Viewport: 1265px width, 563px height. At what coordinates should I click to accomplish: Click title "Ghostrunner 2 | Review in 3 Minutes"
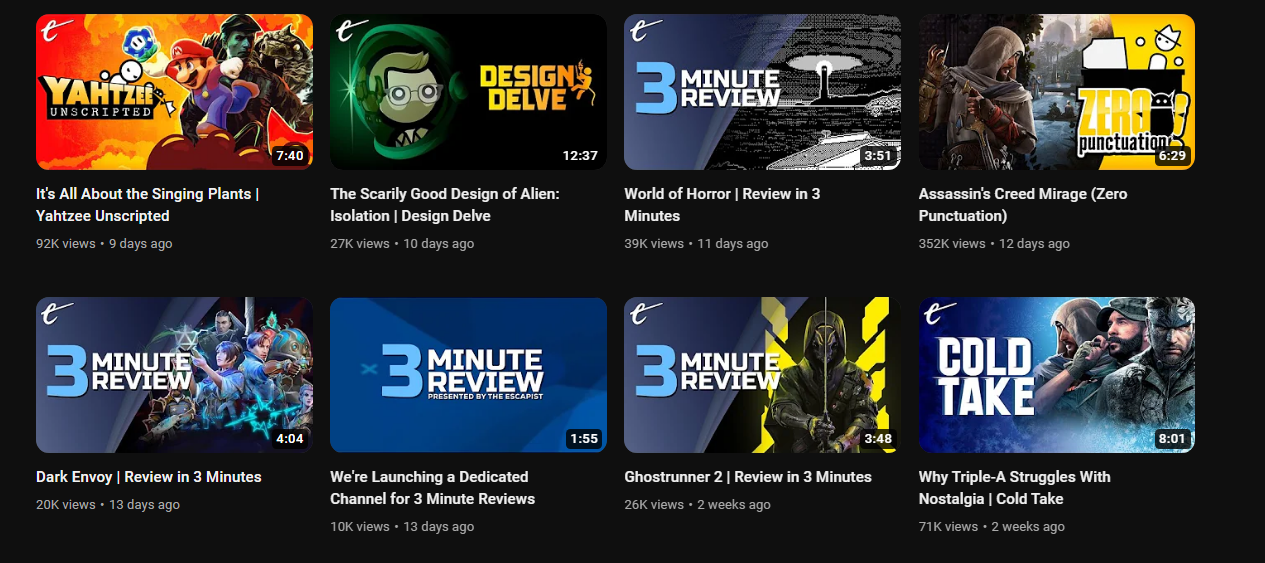tap(748, 477)
